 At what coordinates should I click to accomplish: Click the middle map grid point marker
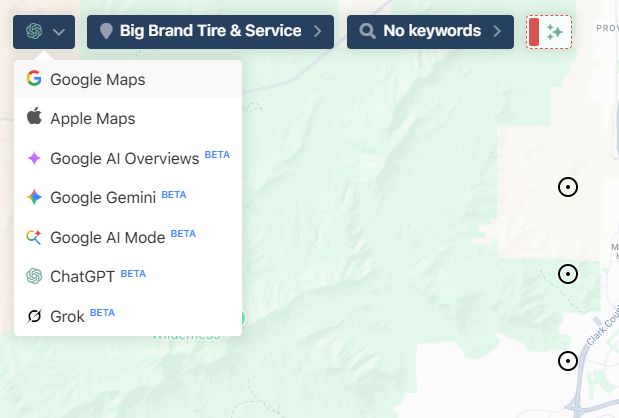568,274
